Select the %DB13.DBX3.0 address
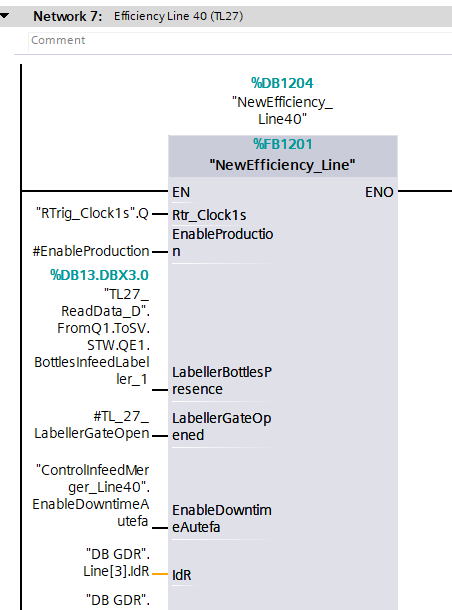Image resolution: width=452 pixels, height=610 pixels. [x=99, y=275]
